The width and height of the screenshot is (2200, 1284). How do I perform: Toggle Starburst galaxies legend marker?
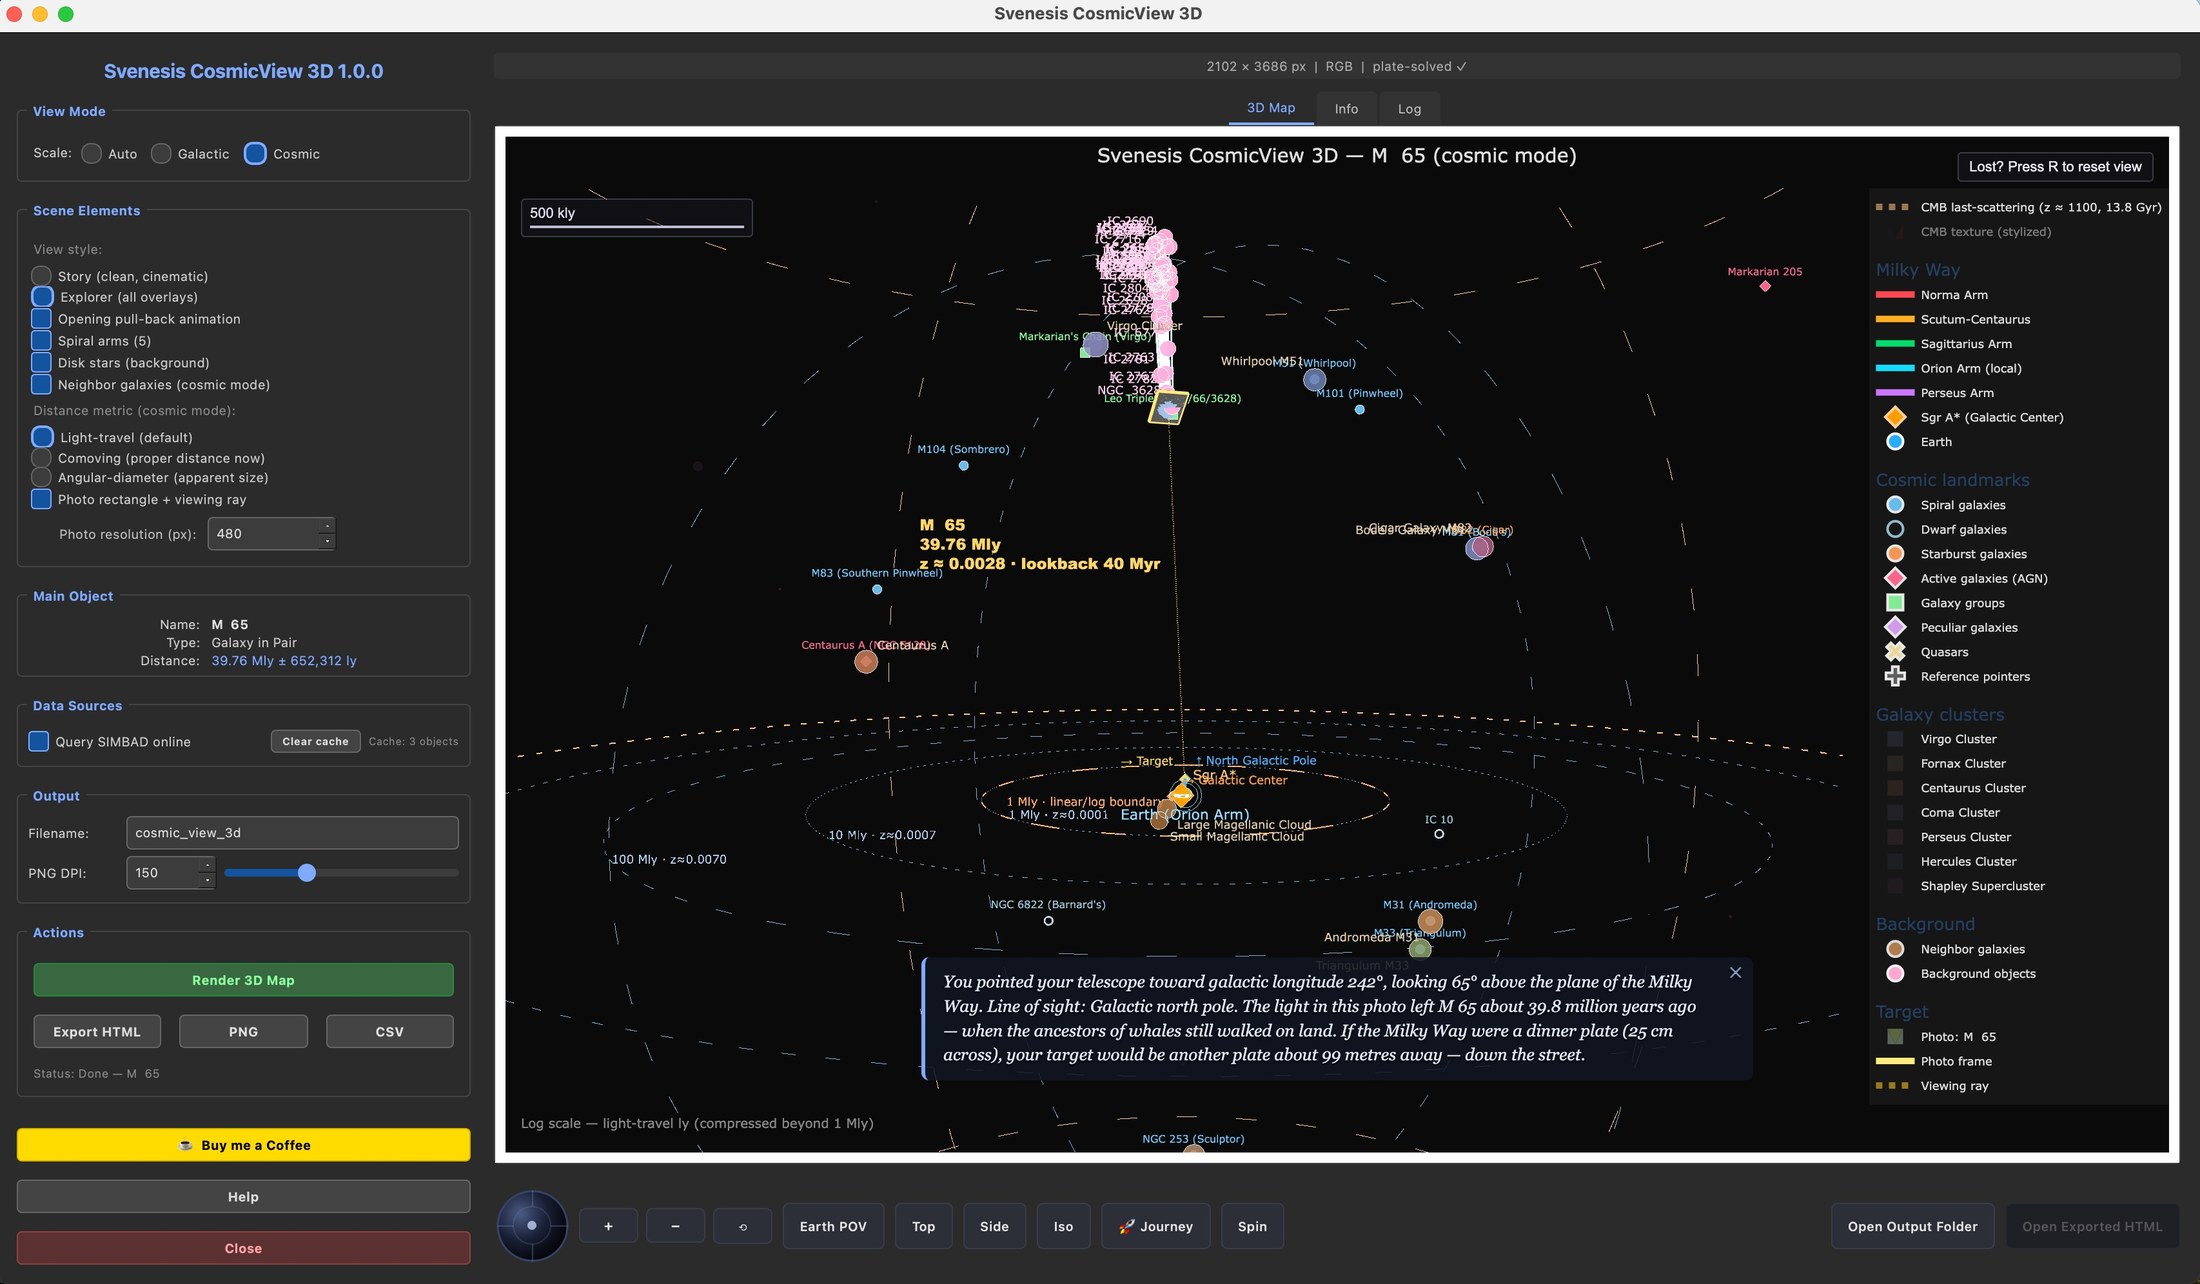1894,554
